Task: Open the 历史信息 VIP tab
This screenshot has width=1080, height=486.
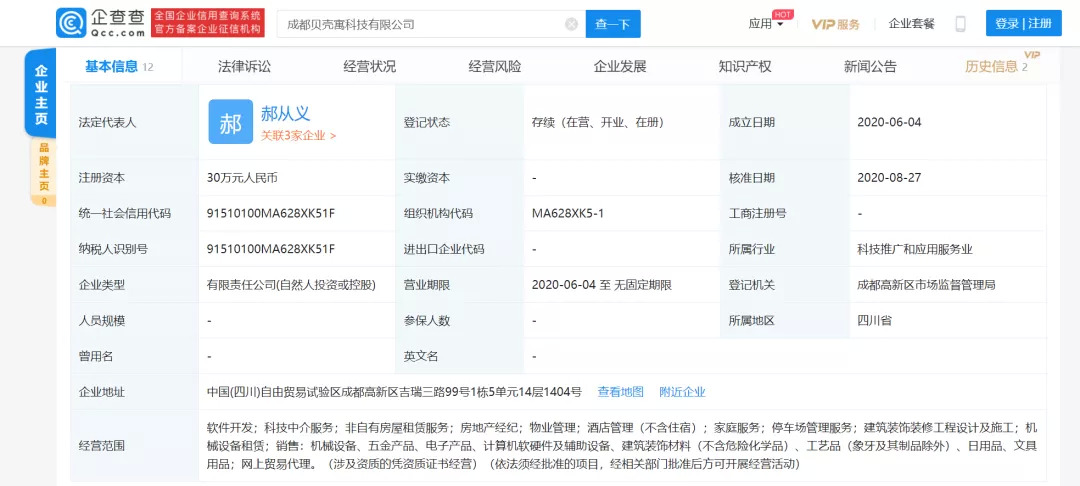Action: pos(995,66)
